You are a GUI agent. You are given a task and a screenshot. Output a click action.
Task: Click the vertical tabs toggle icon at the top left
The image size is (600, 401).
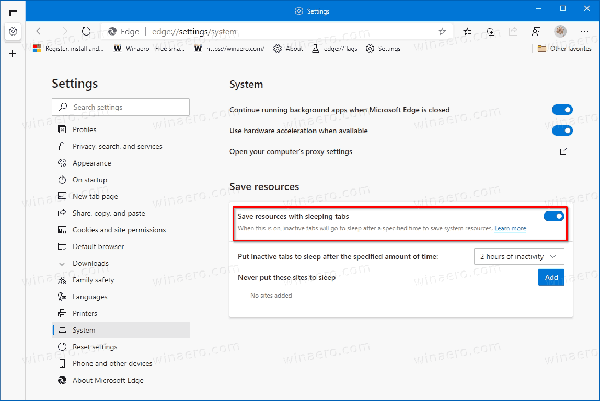tap(13, 12)
